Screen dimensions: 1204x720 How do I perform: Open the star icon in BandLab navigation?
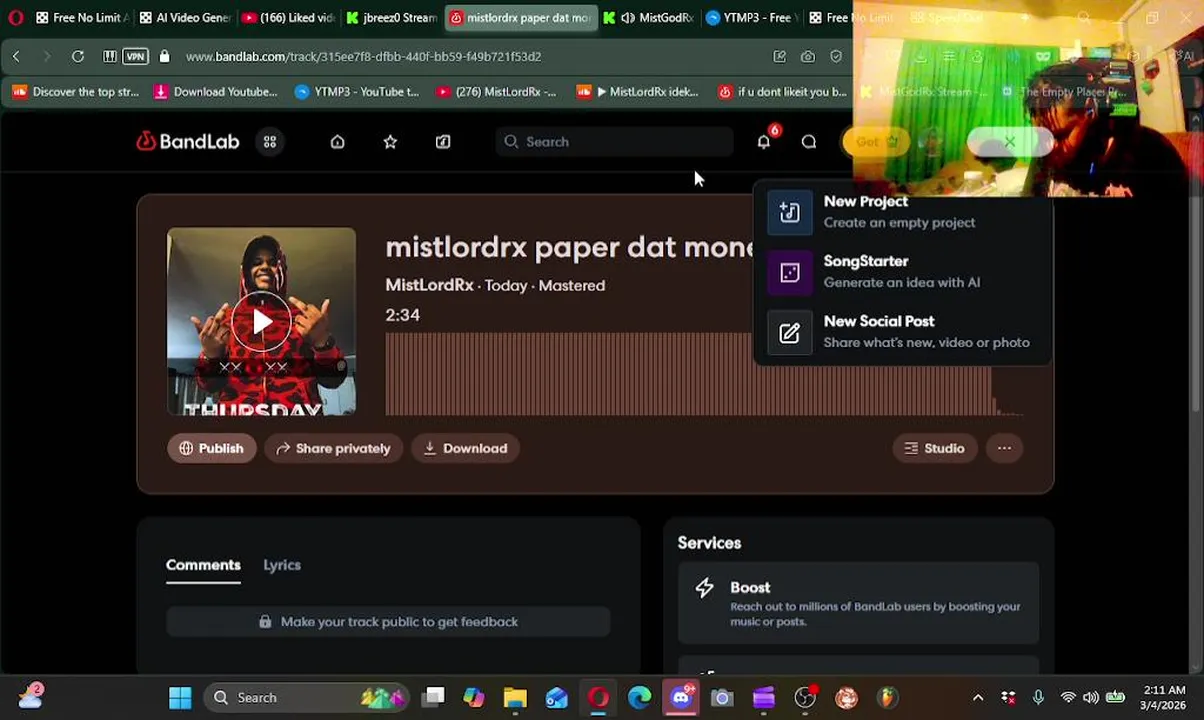coord(390,142)
